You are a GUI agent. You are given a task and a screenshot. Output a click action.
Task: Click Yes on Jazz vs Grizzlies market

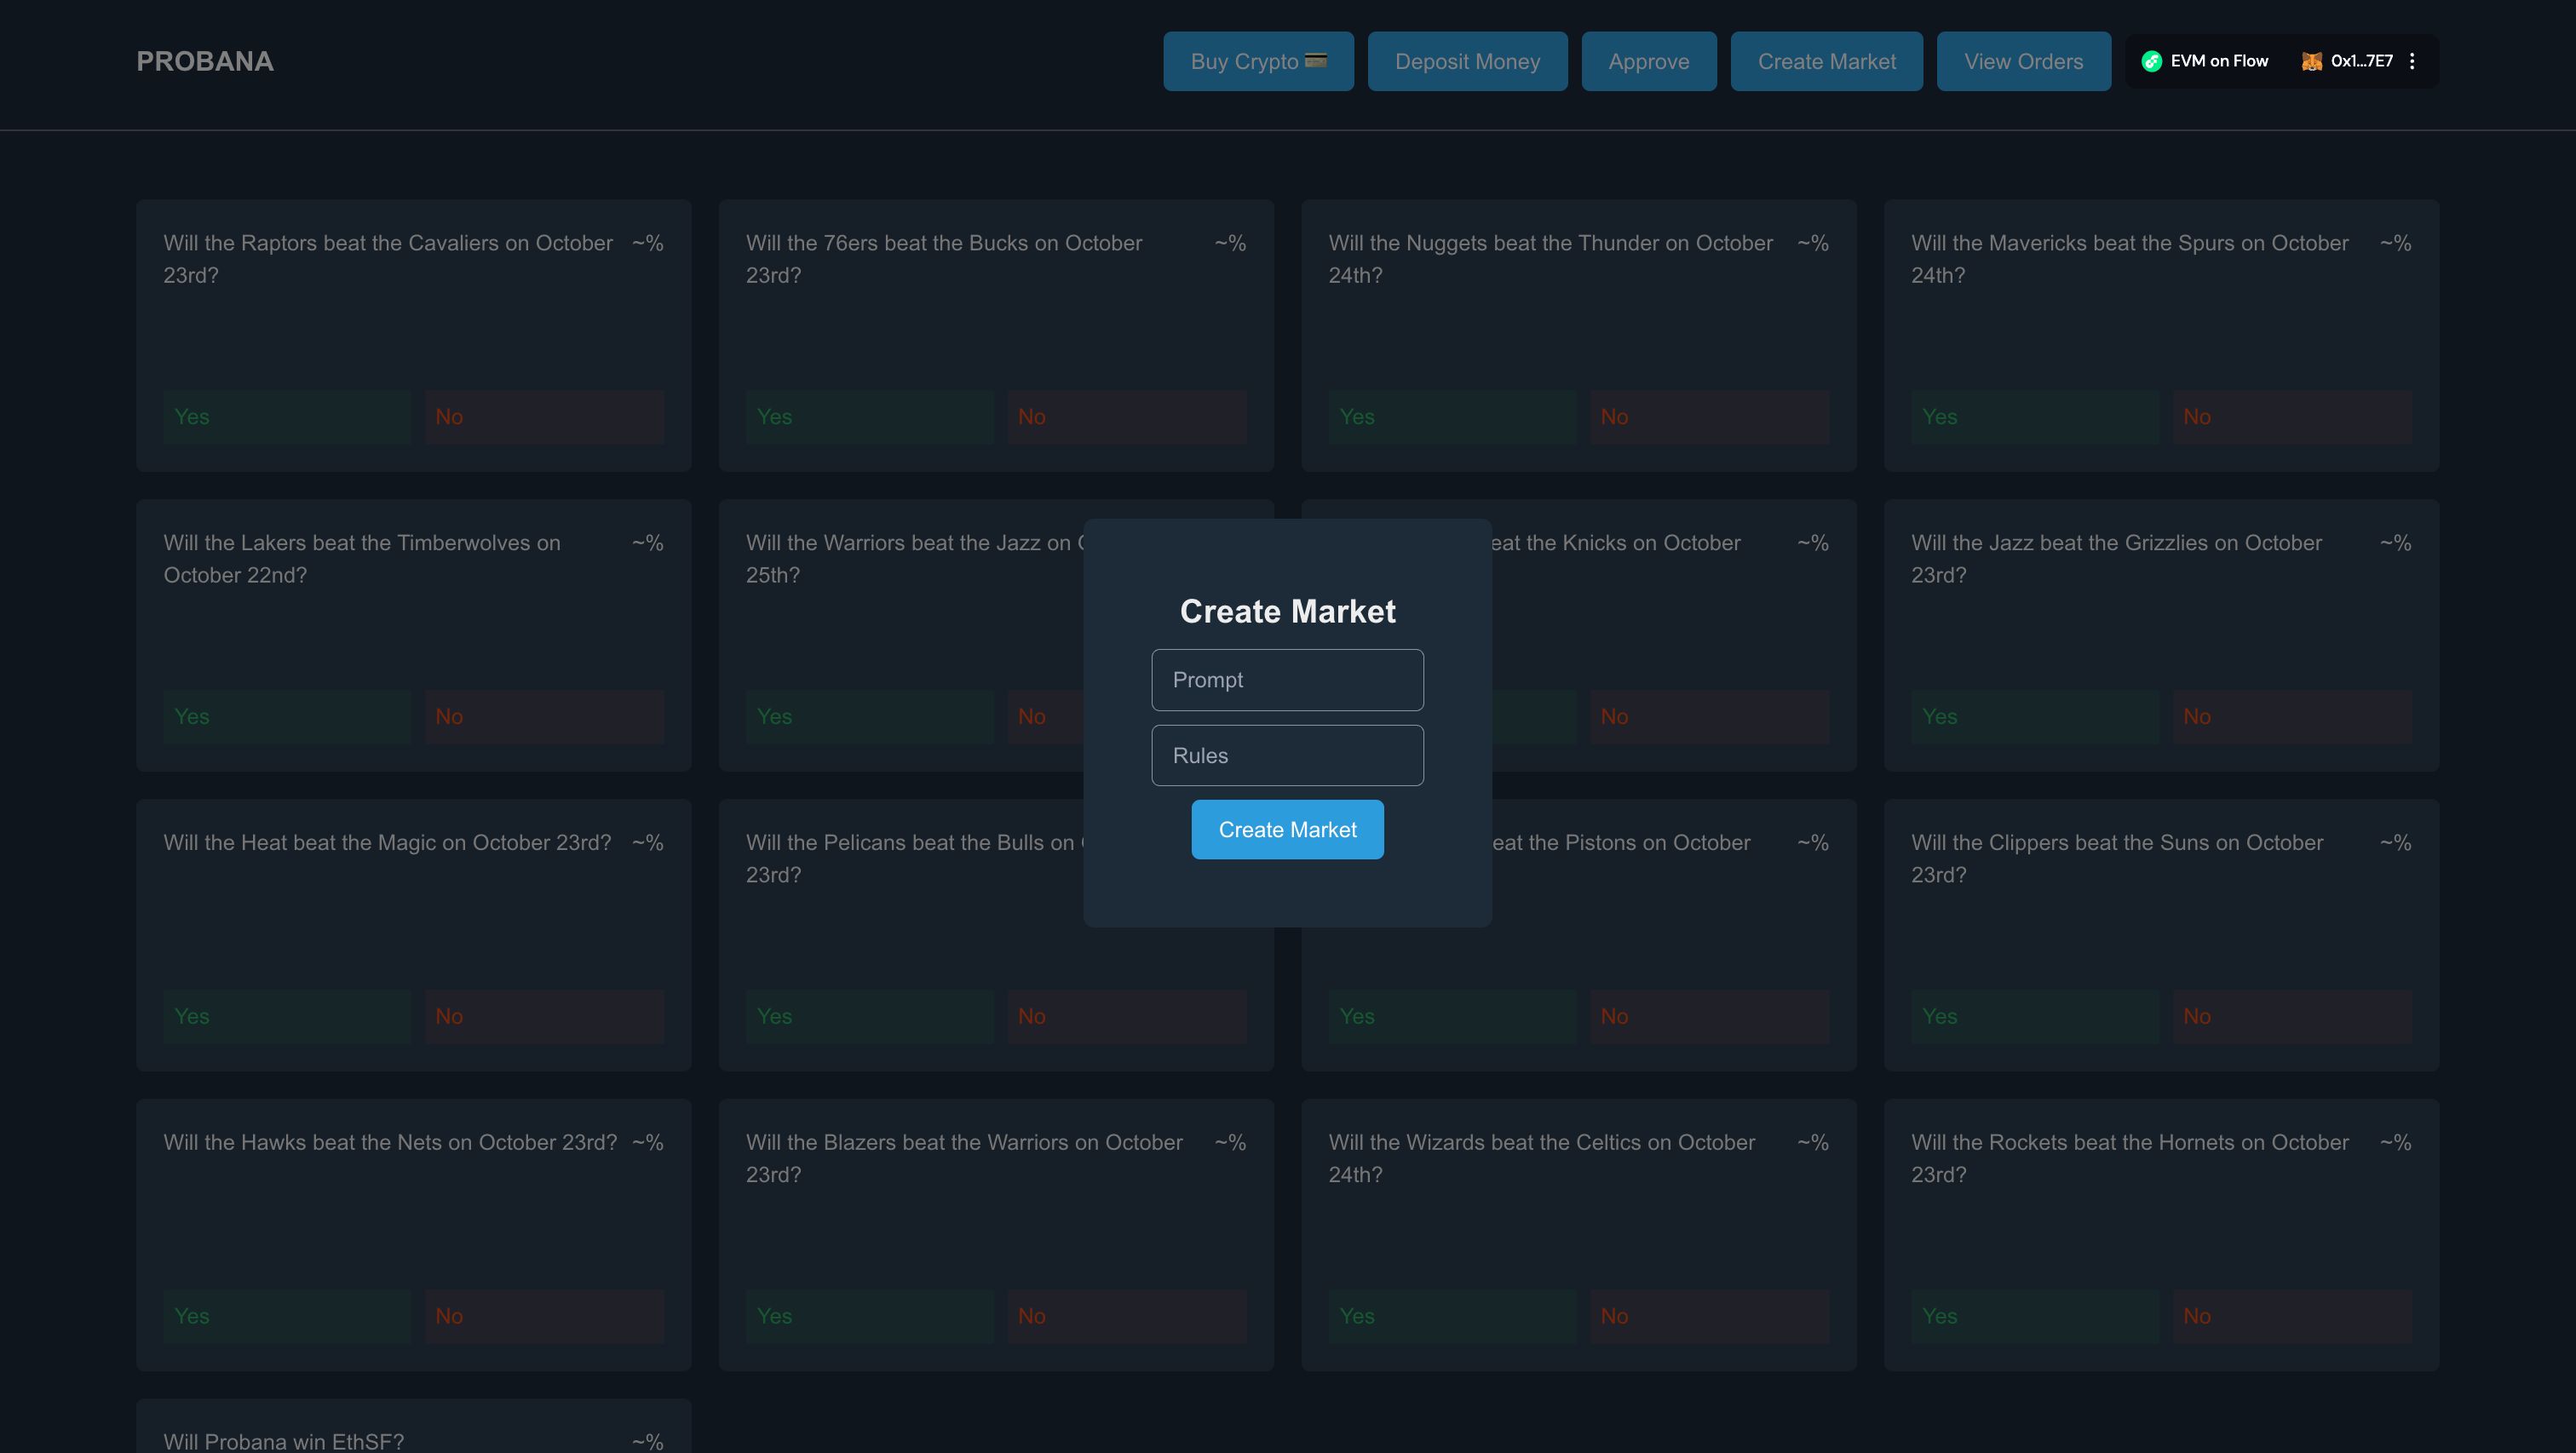[2035, 717]
